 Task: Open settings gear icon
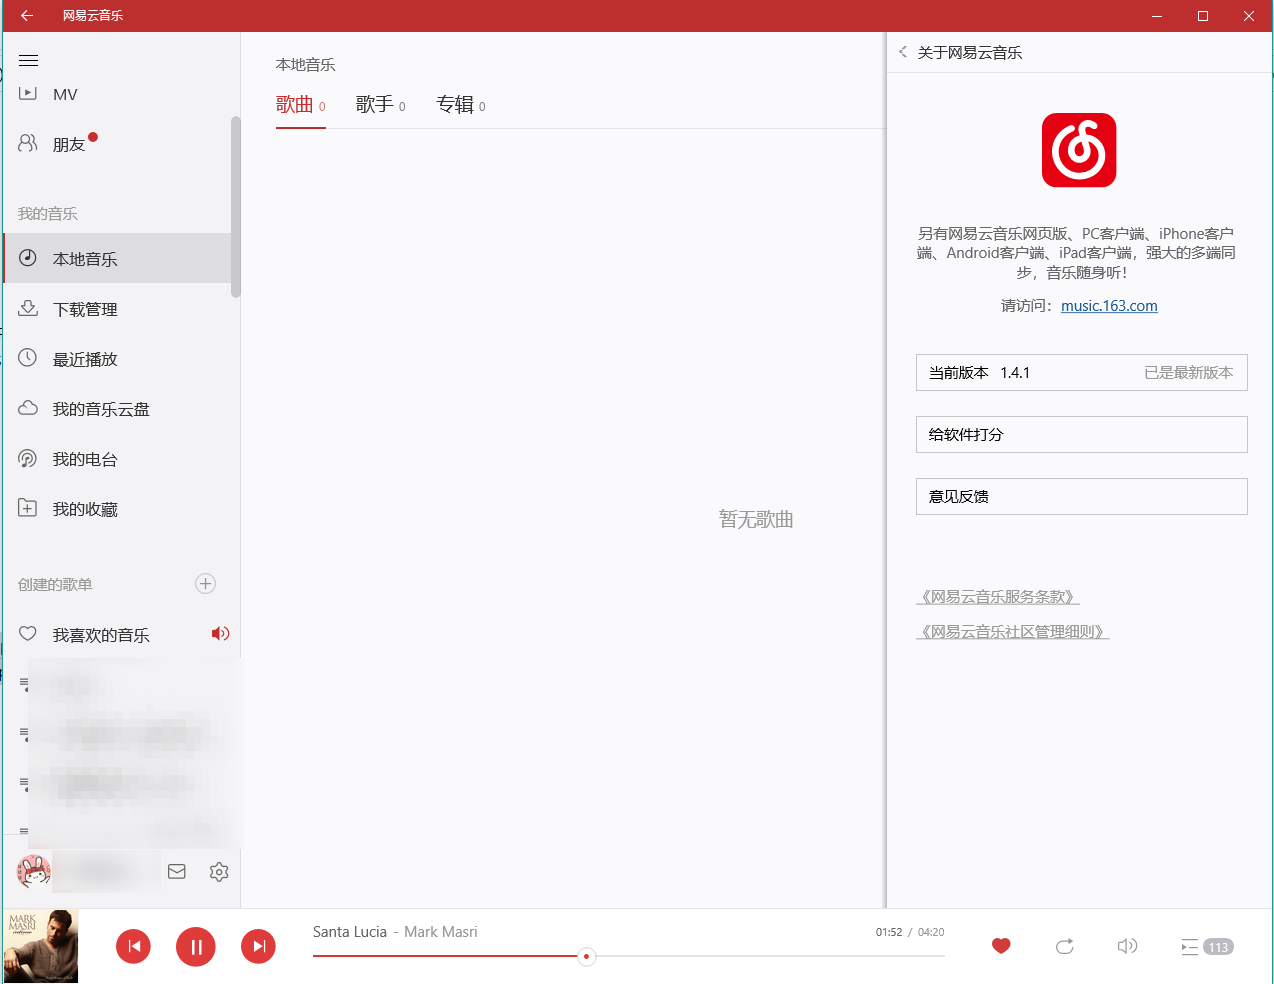[219, 872]
